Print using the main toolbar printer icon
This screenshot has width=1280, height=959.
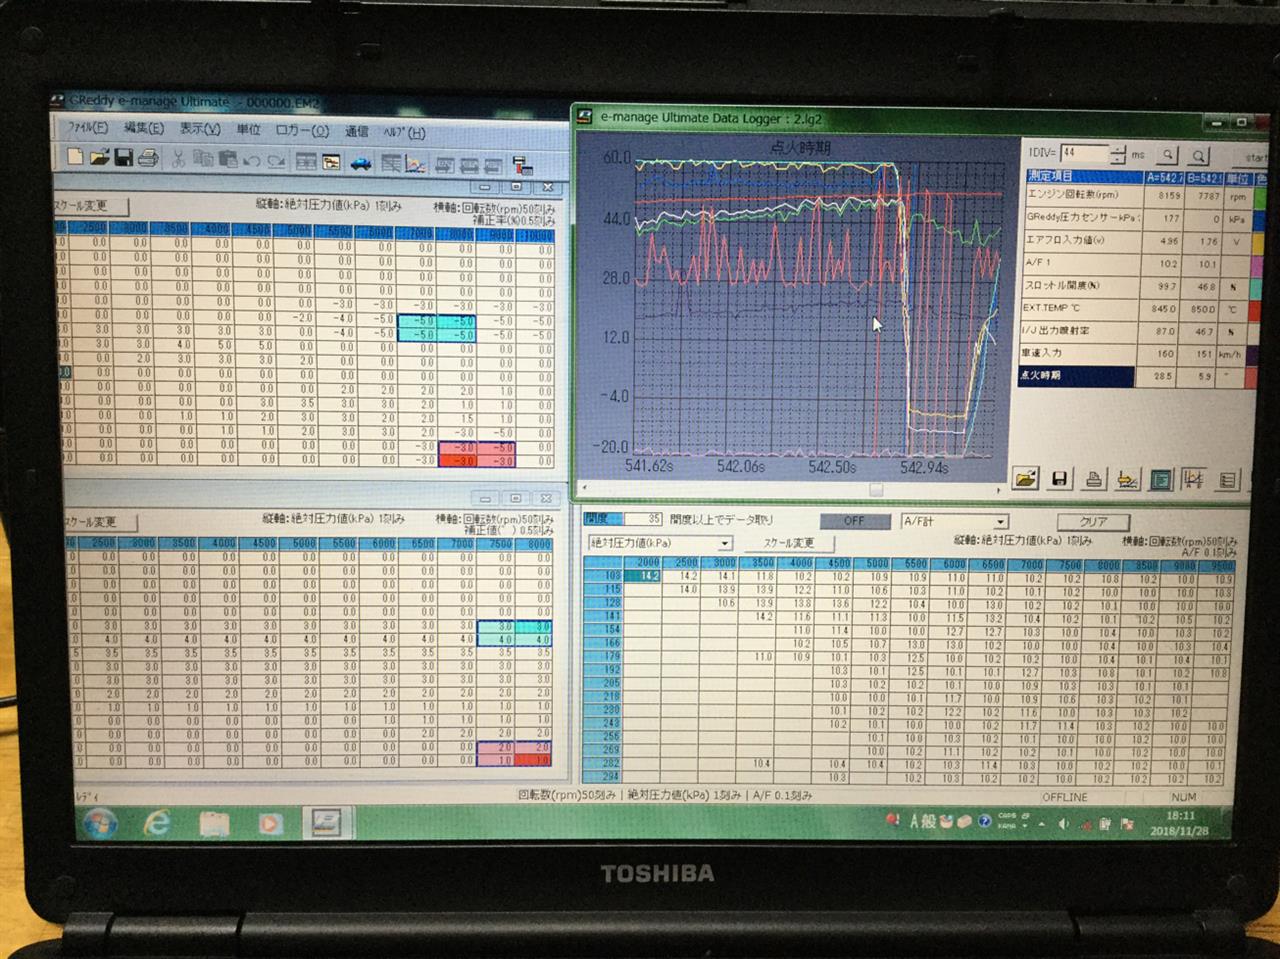(148, 158)
